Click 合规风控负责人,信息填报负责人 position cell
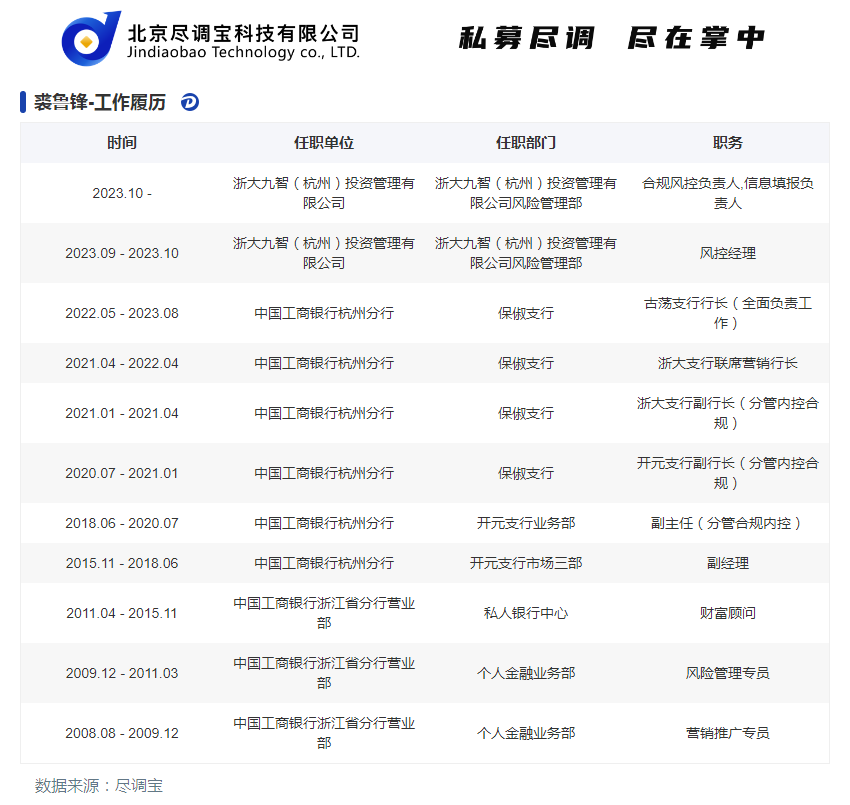This screenshot has height=805, width=850. click(727, 193)
